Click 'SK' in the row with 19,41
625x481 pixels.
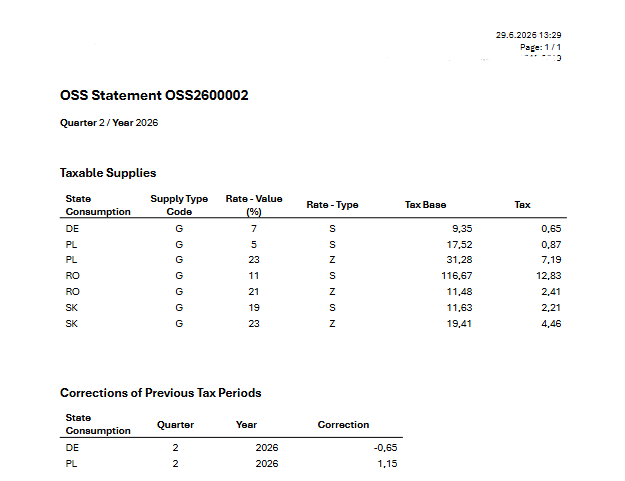(x=72, y=324)
